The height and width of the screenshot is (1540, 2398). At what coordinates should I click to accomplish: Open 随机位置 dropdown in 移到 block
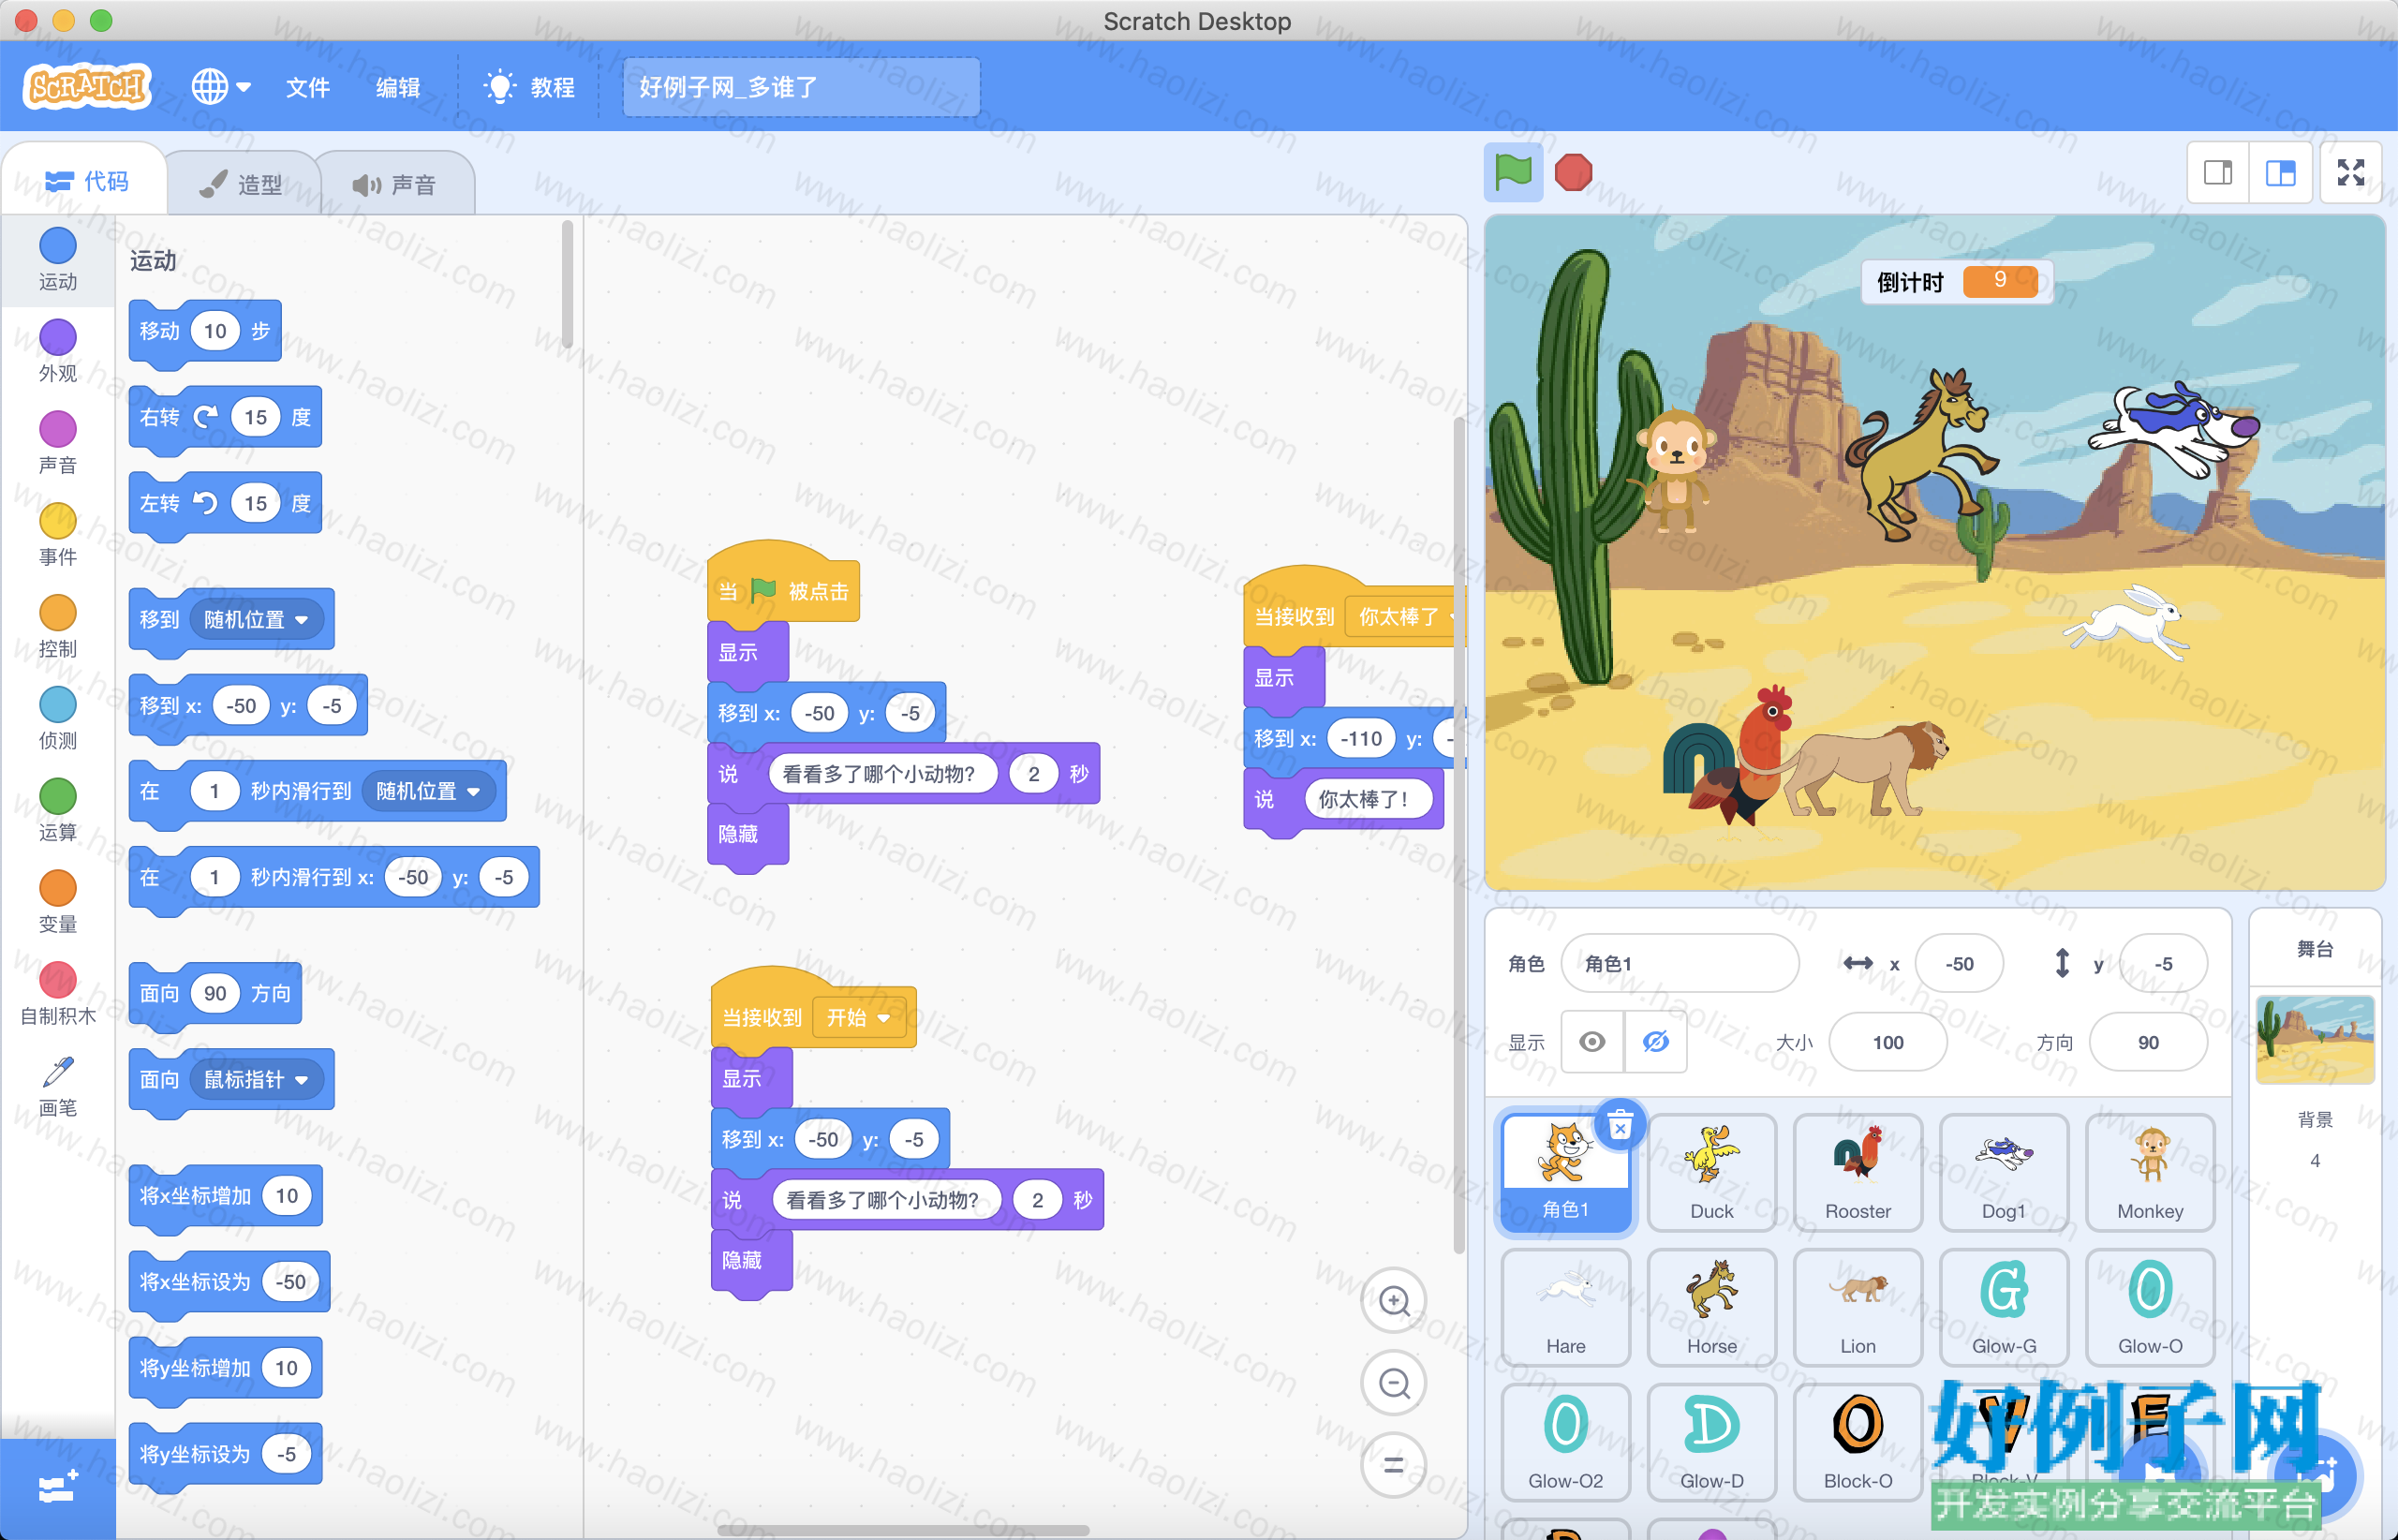[256, 619]
